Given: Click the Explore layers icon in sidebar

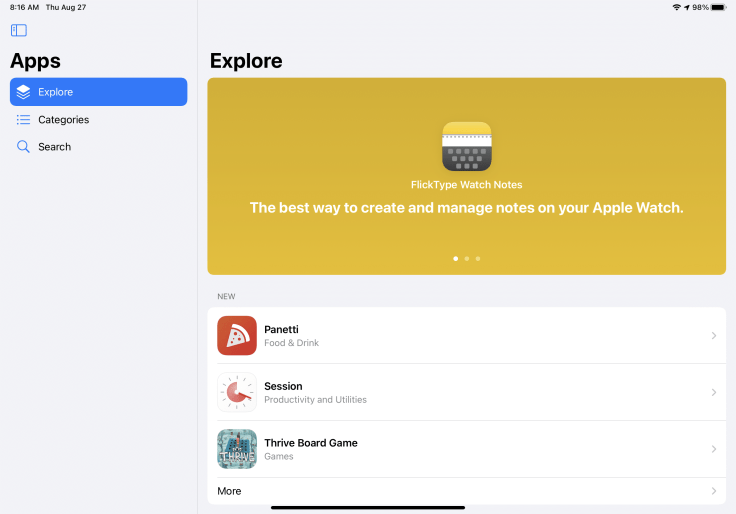Looking at the screenshot, I should click(23, 92).
